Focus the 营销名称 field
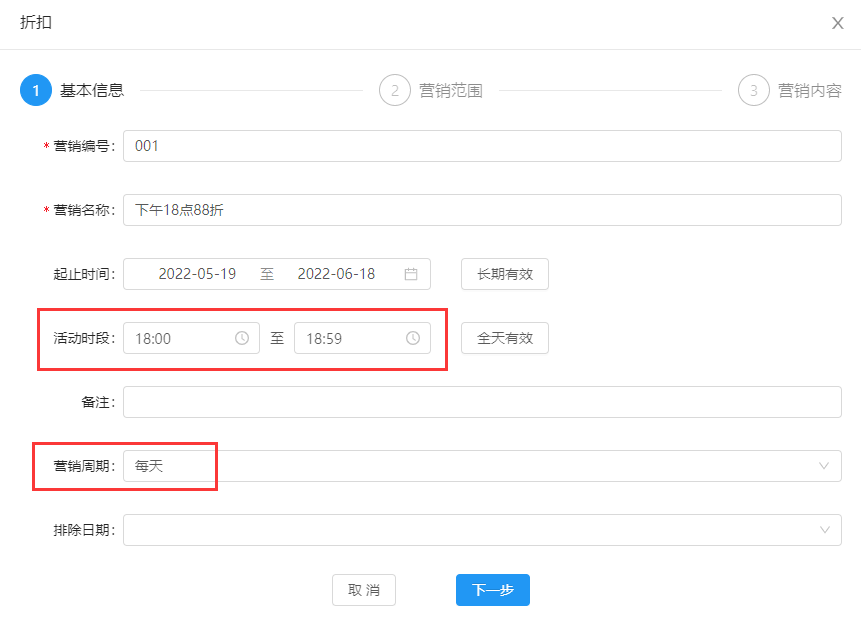The image size is (861, 625). [482, 210]
